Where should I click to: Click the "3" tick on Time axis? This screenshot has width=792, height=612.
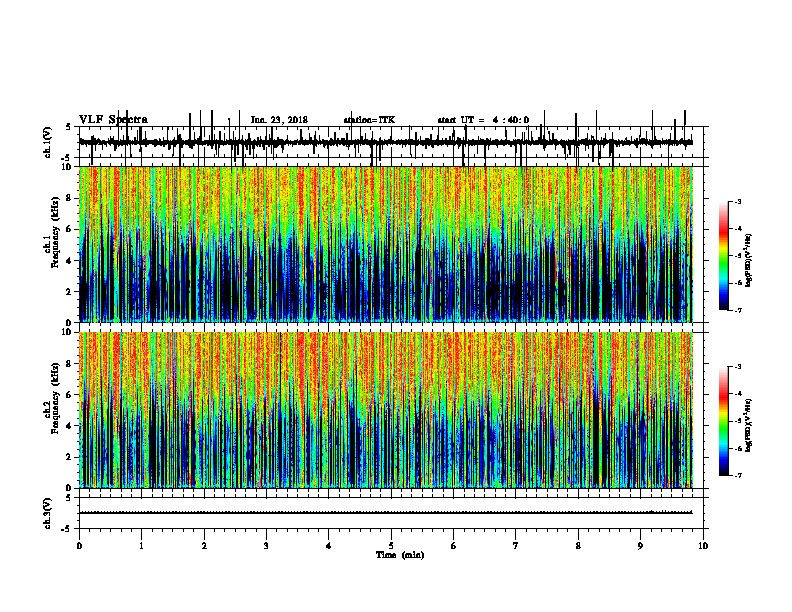click(x=266, y=546)
